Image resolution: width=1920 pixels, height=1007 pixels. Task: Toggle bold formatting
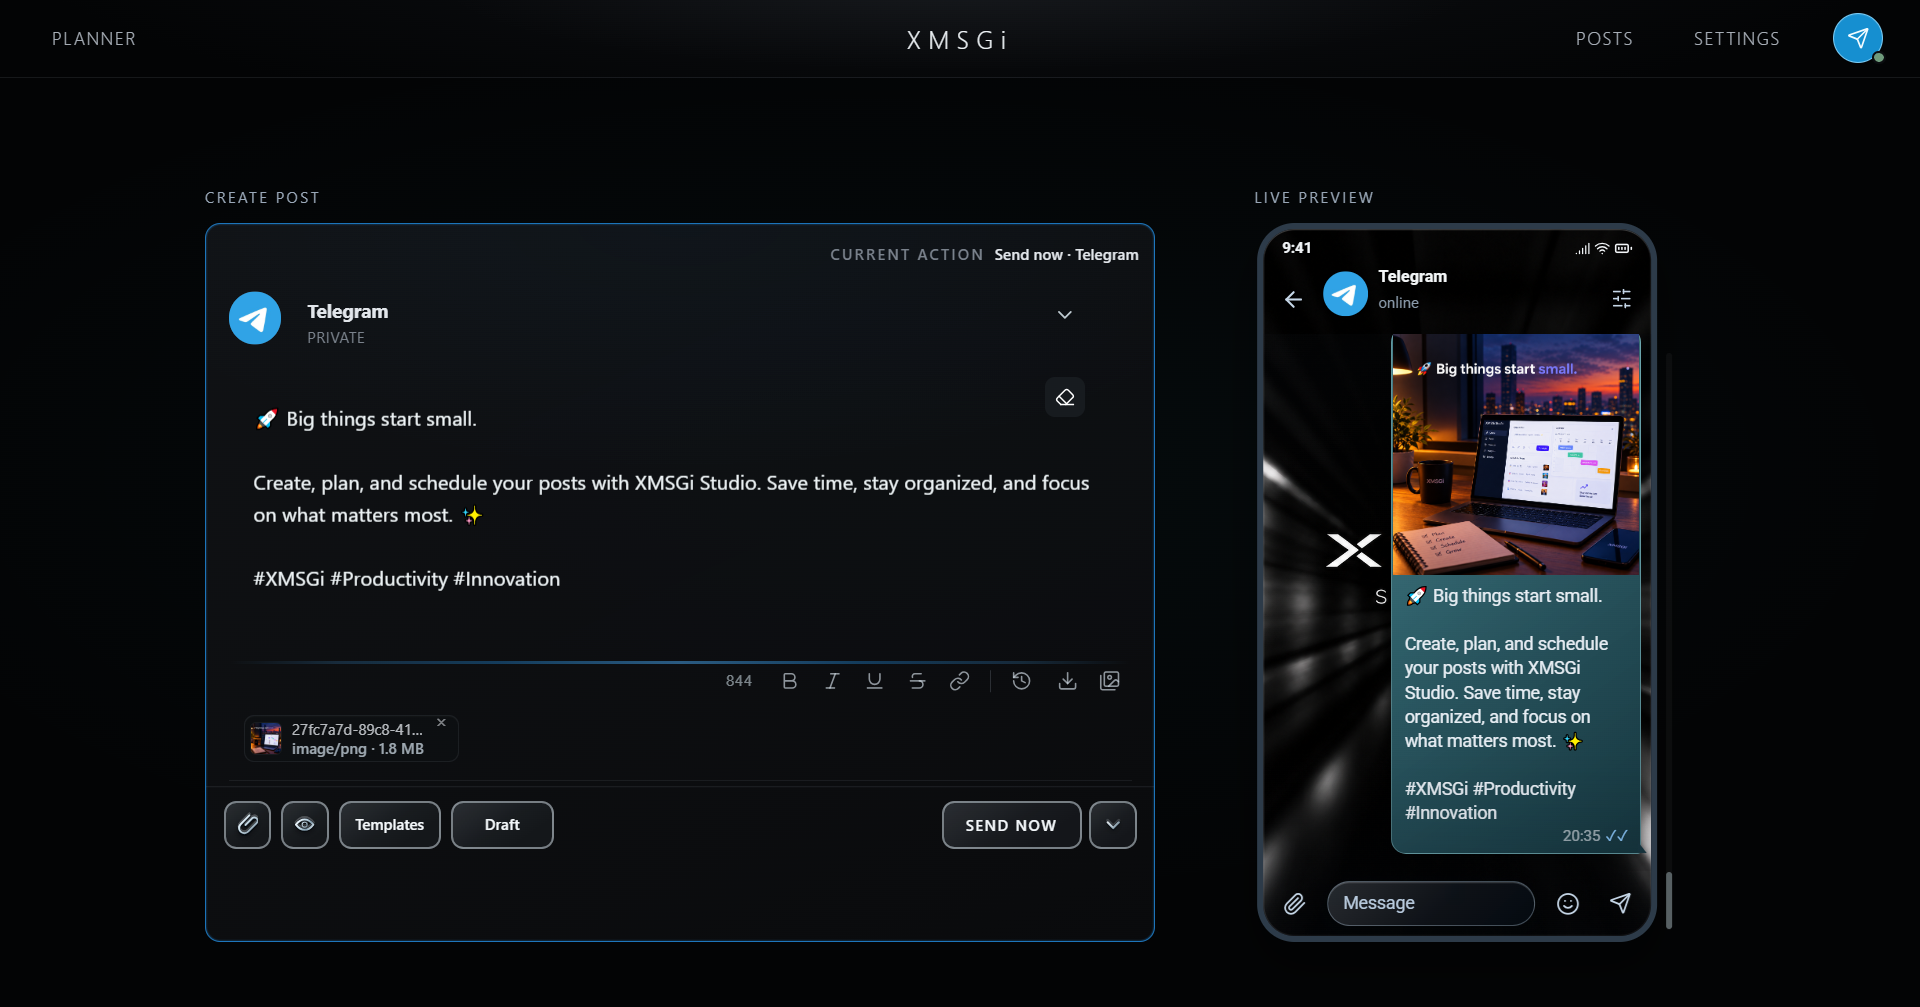(x=789, y=681)
